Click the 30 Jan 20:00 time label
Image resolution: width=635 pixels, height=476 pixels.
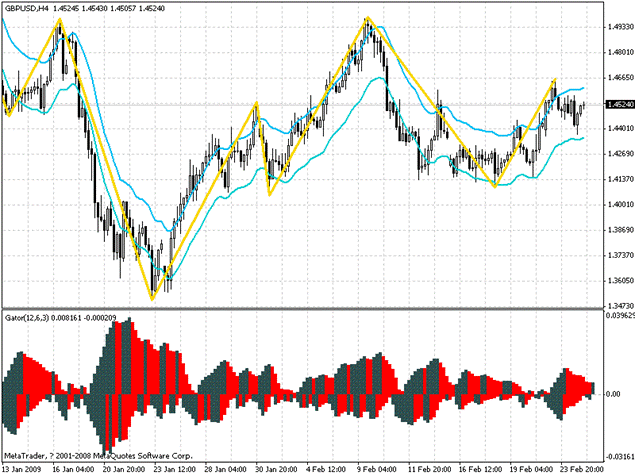pos(277,470)
